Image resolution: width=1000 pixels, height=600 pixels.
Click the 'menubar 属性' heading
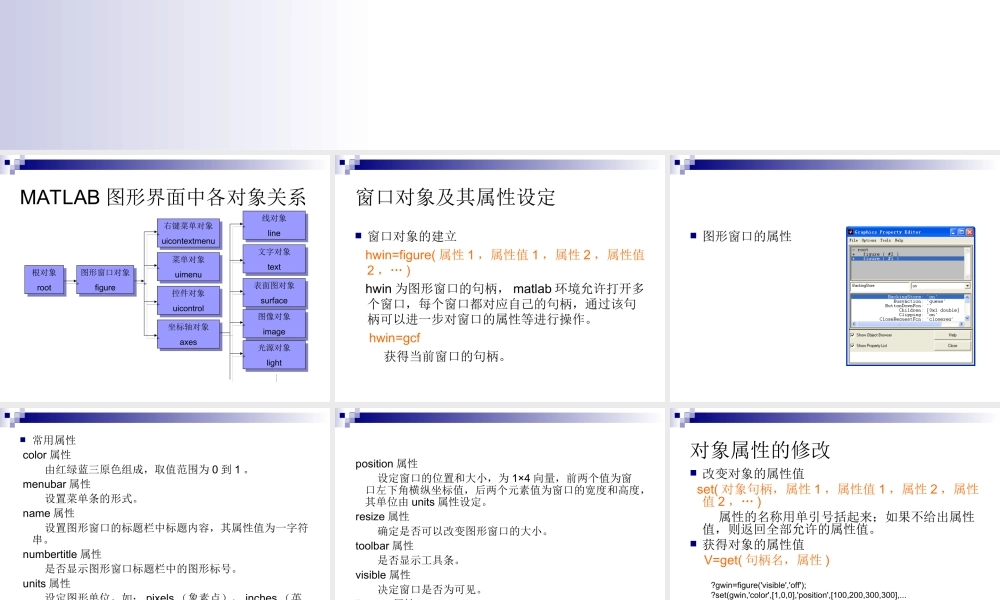pyautogui.click(x=56, y=484)
